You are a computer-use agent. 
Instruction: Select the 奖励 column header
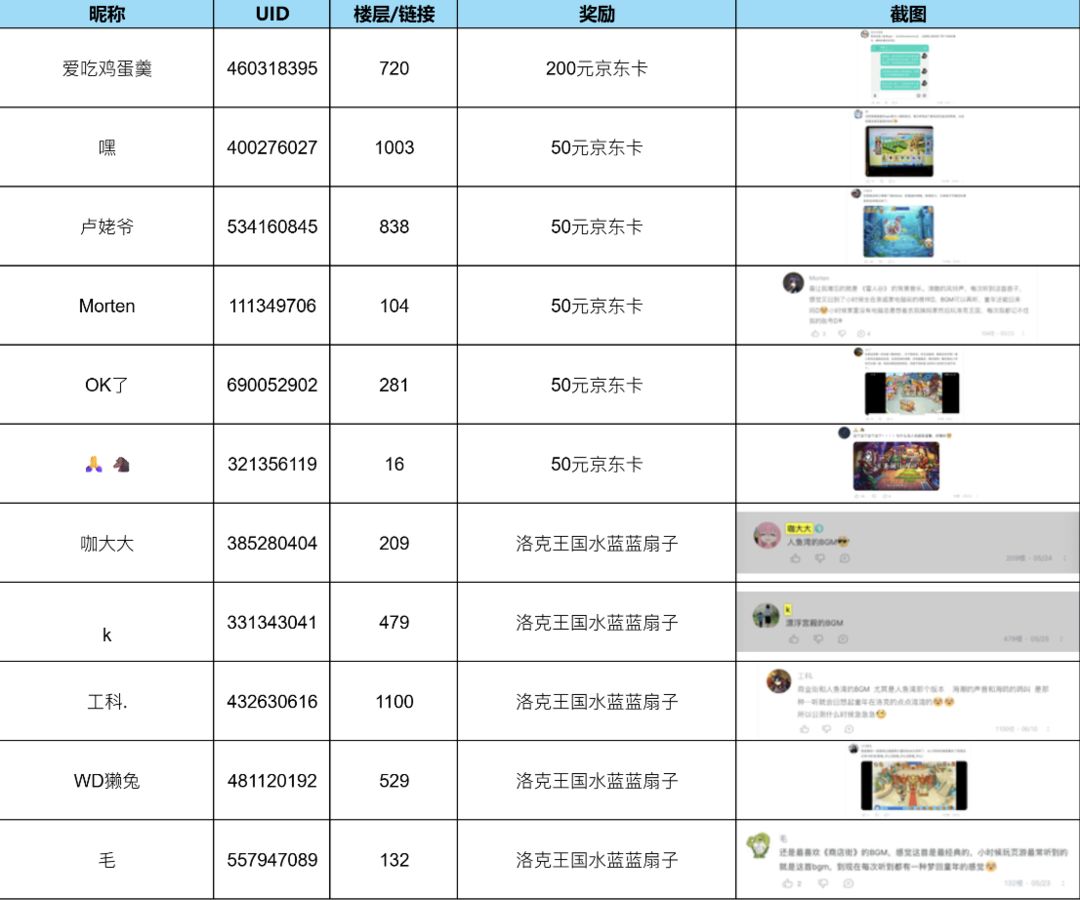pyautogui.click(x=596, y=14)
